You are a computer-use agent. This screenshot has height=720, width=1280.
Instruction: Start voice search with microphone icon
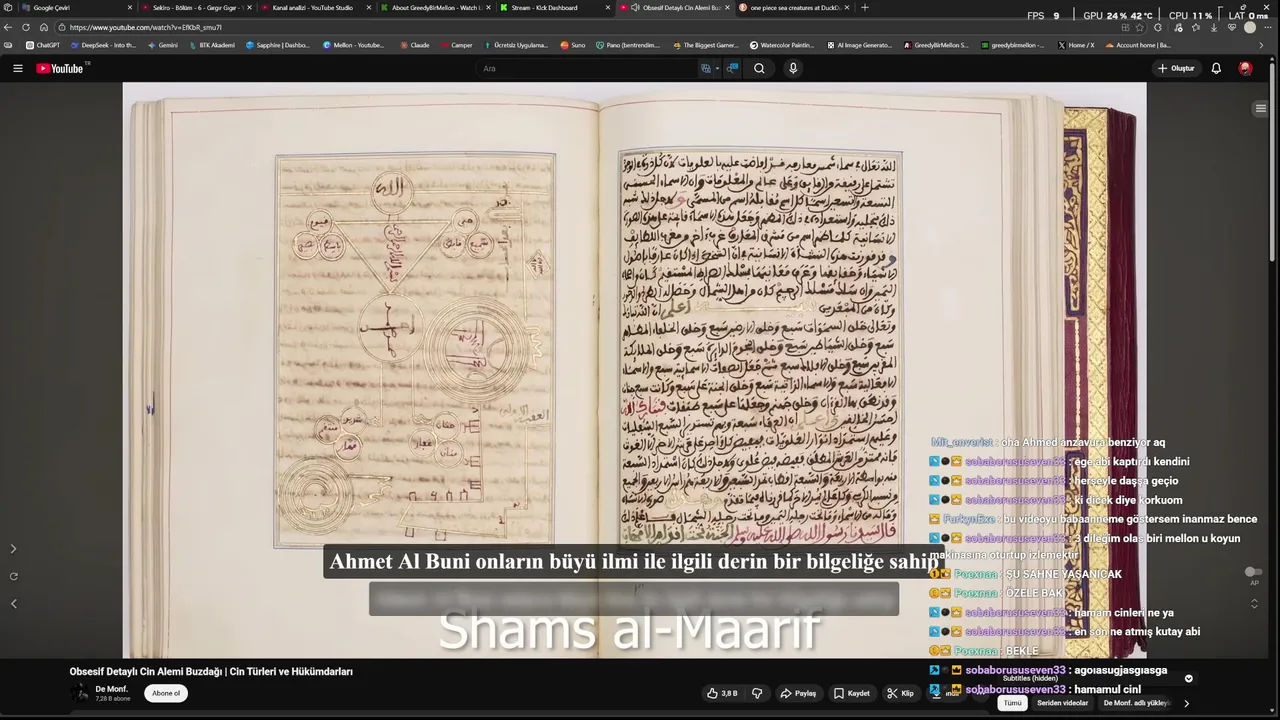[793, 68]
